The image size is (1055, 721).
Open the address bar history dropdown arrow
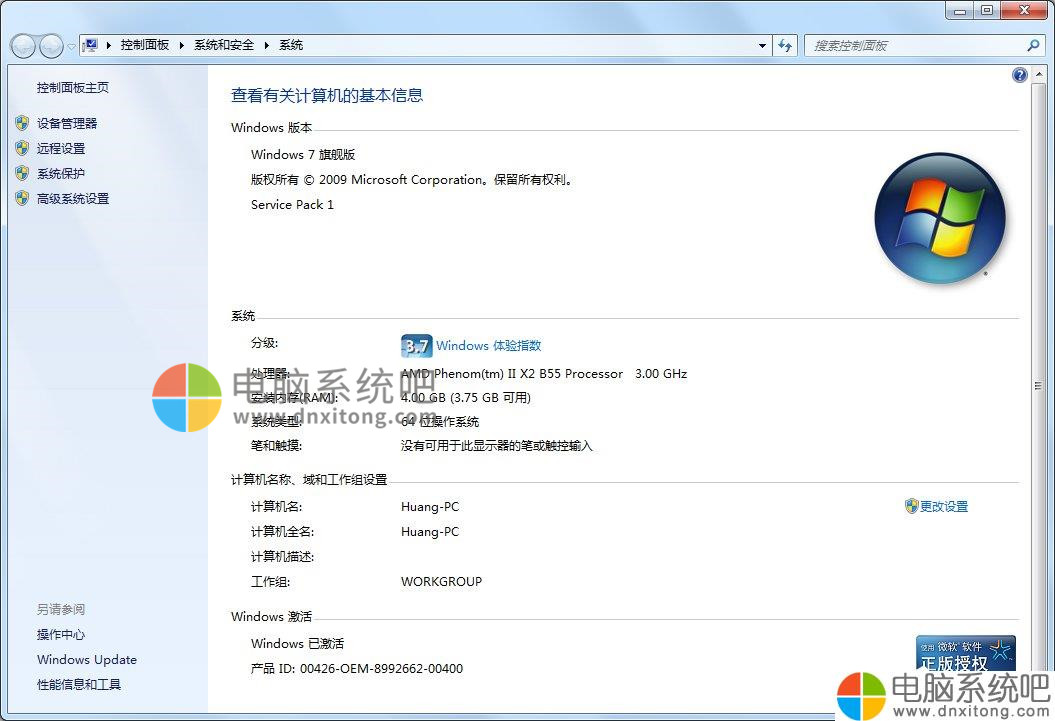click(762, 46)
